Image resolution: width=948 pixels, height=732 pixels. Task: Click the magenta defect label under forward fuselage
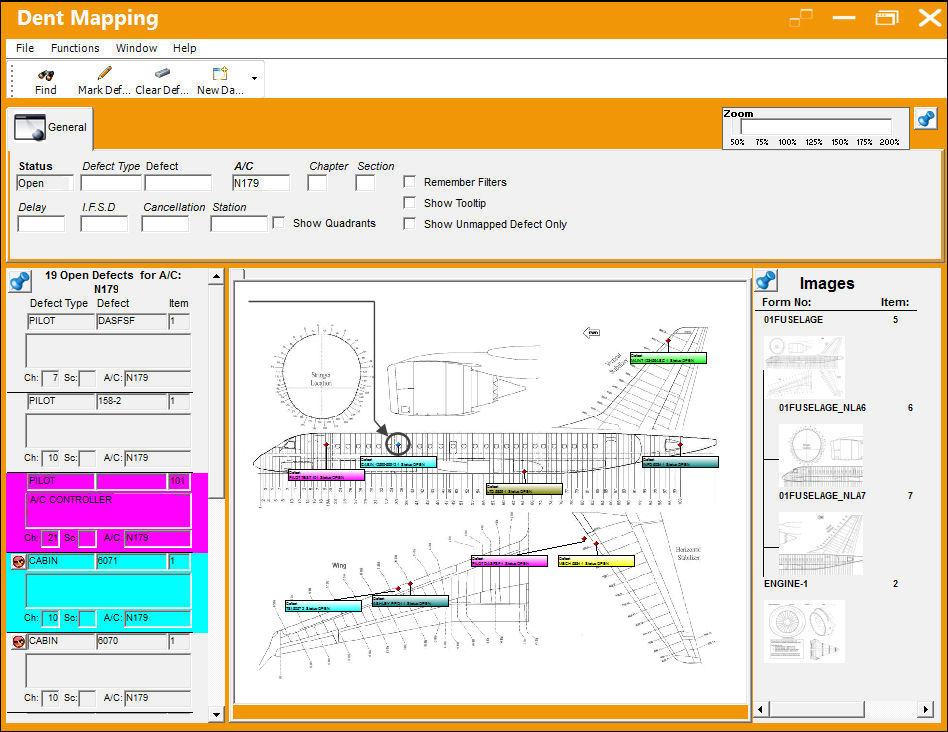click(x=326, y=475)
